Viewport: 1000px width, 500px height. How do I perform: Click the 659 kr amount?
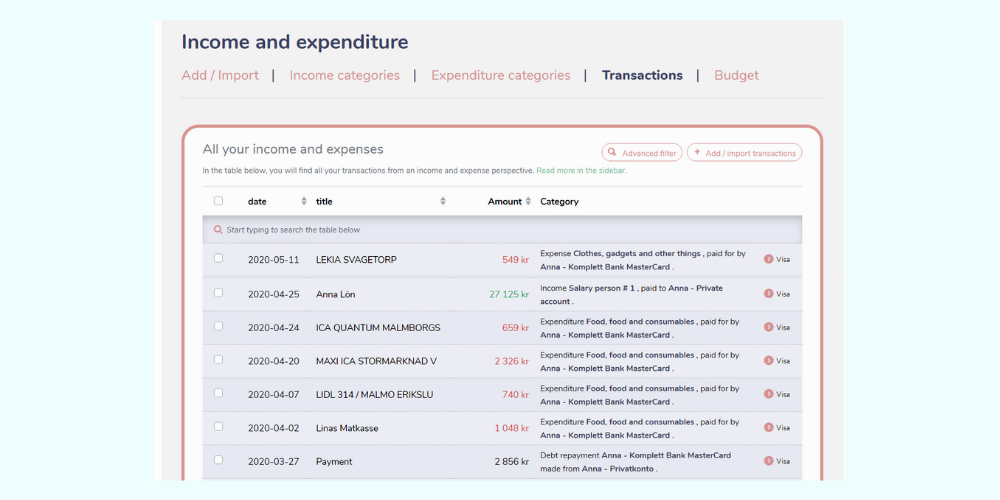[x=515, y=328]
